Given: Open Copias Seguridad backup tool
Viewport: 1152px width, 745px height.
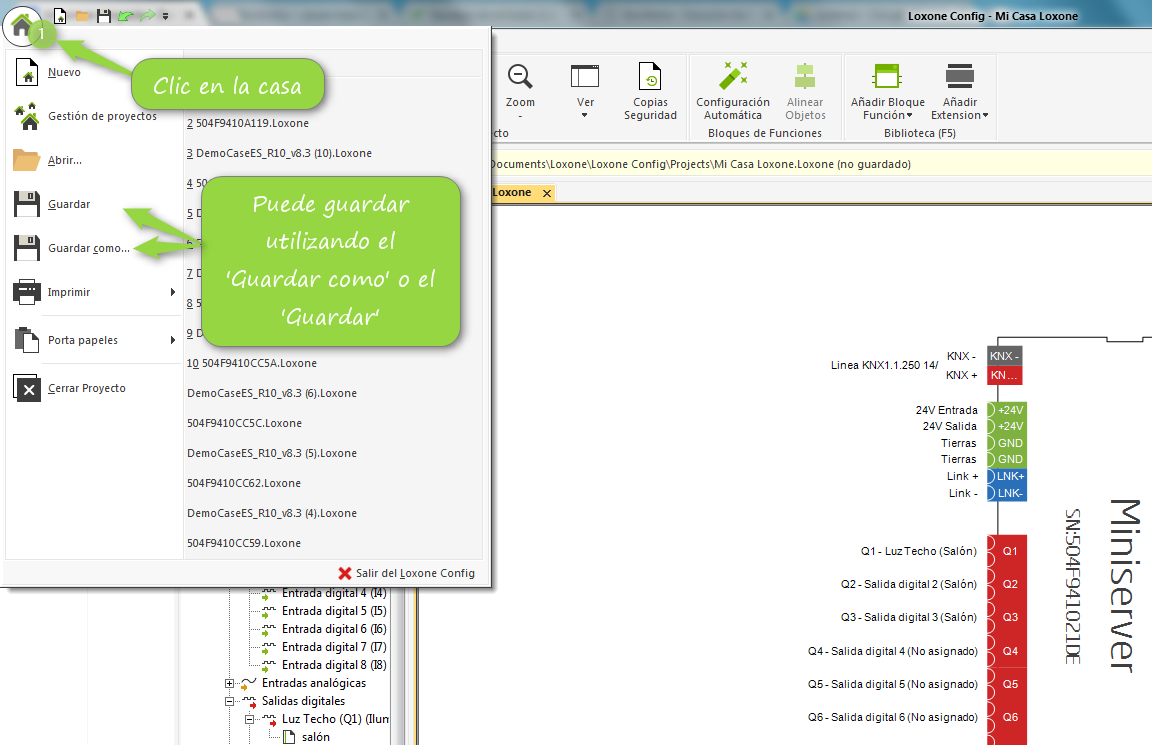Looking at the screenshot, I should pos(650,90).
